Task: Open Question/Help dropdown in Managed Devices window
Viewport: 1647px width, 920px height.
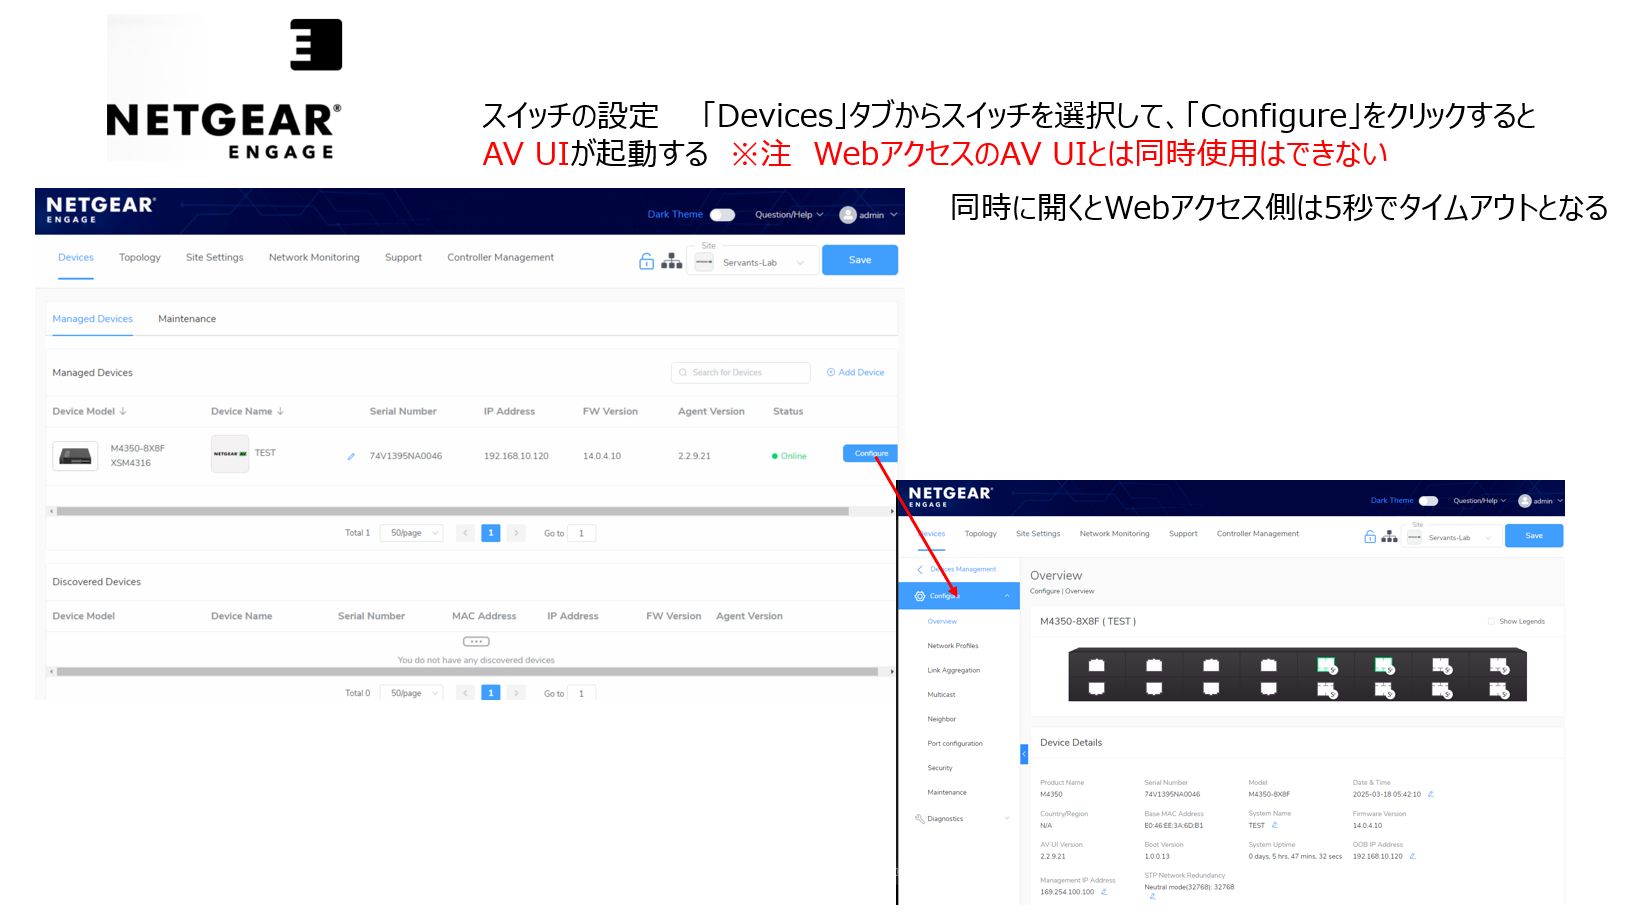Action: (x=789, y=215)
